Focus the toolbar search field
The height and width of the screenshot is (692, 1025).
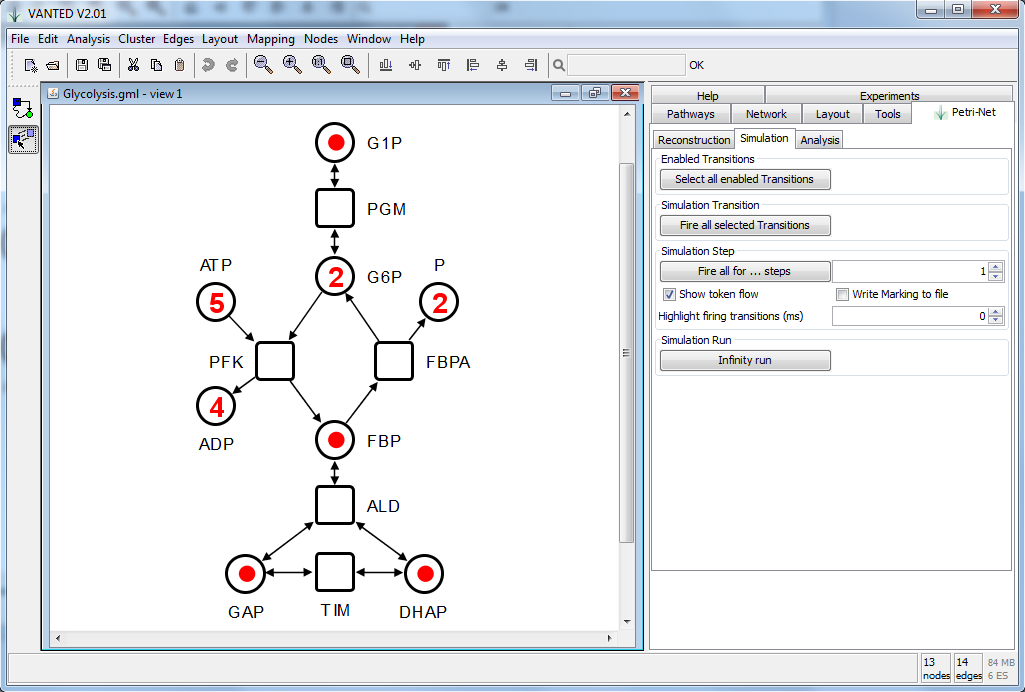pyautogui.click(x=626, y=65)
